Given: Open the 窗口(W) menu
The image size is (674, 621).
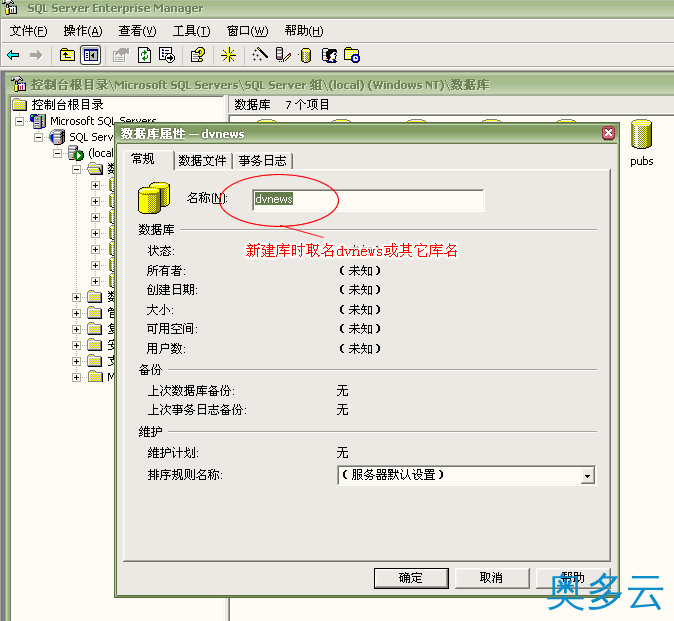Looking at the screenshot, I should [x=248, y=31].
